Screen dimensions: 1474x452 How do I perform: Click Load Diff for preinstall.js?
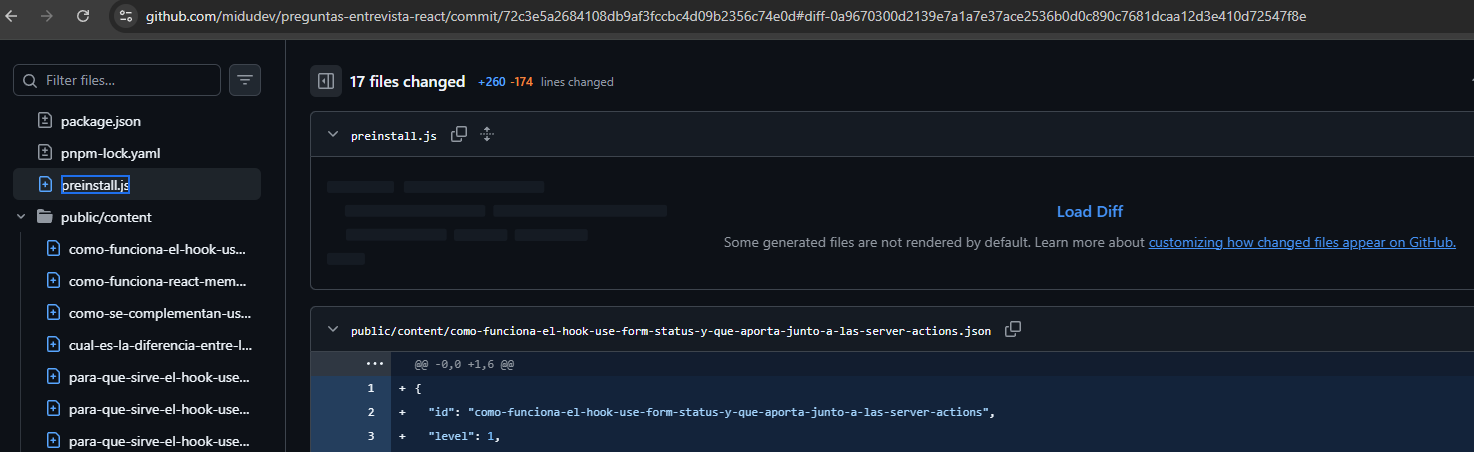coord(1089,212)
